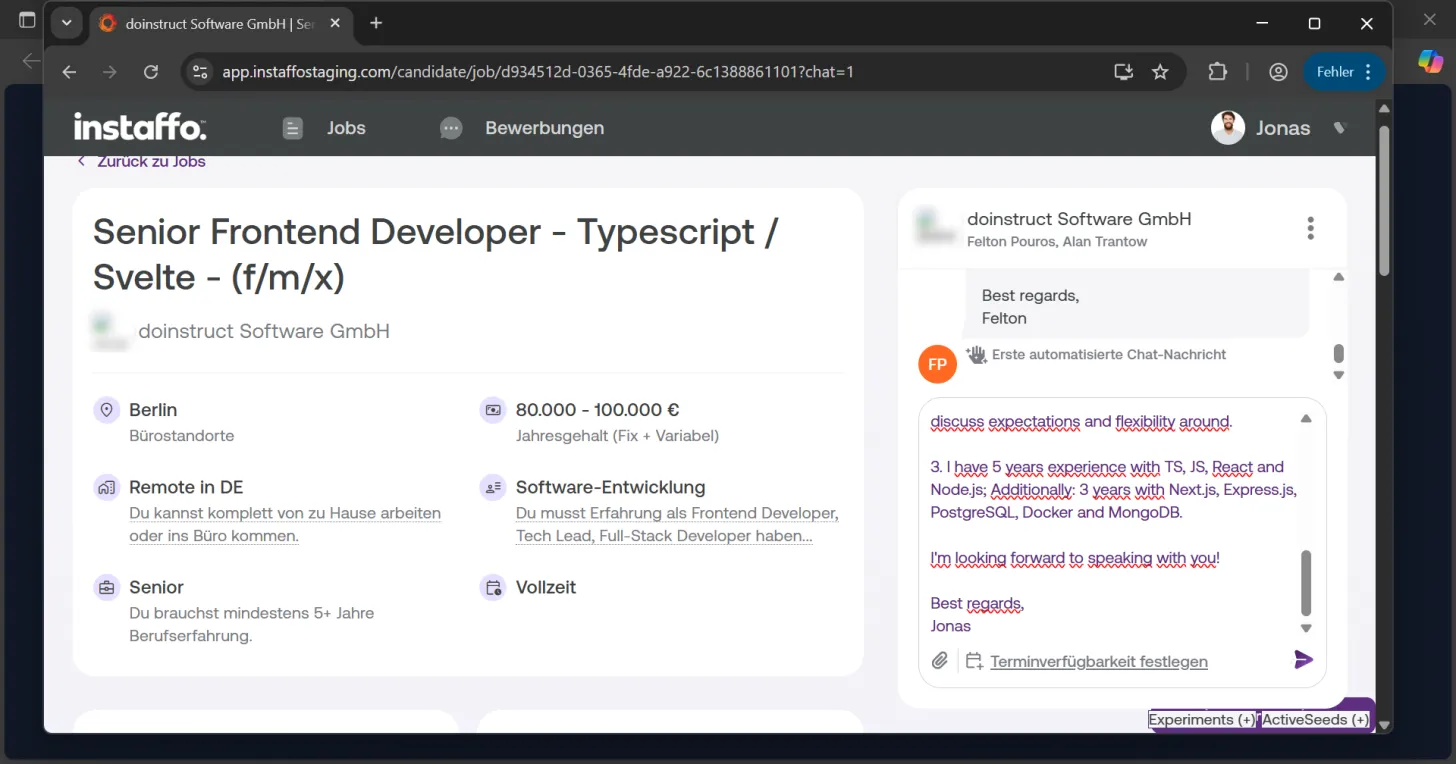
Task: Click the 'Vollzeit' text
Action: 546,588
